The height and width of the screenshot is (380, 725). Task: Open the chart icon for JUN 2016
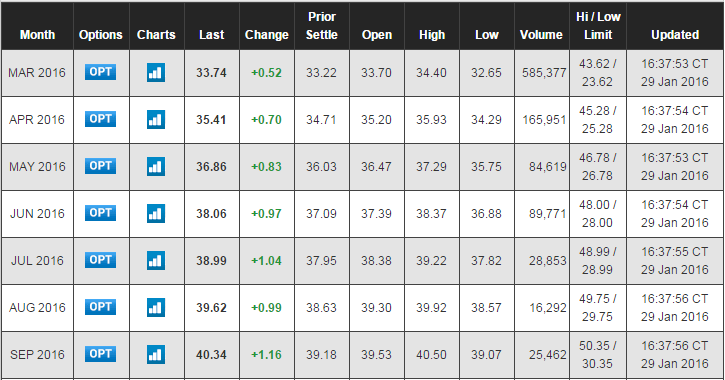[156, 214]
